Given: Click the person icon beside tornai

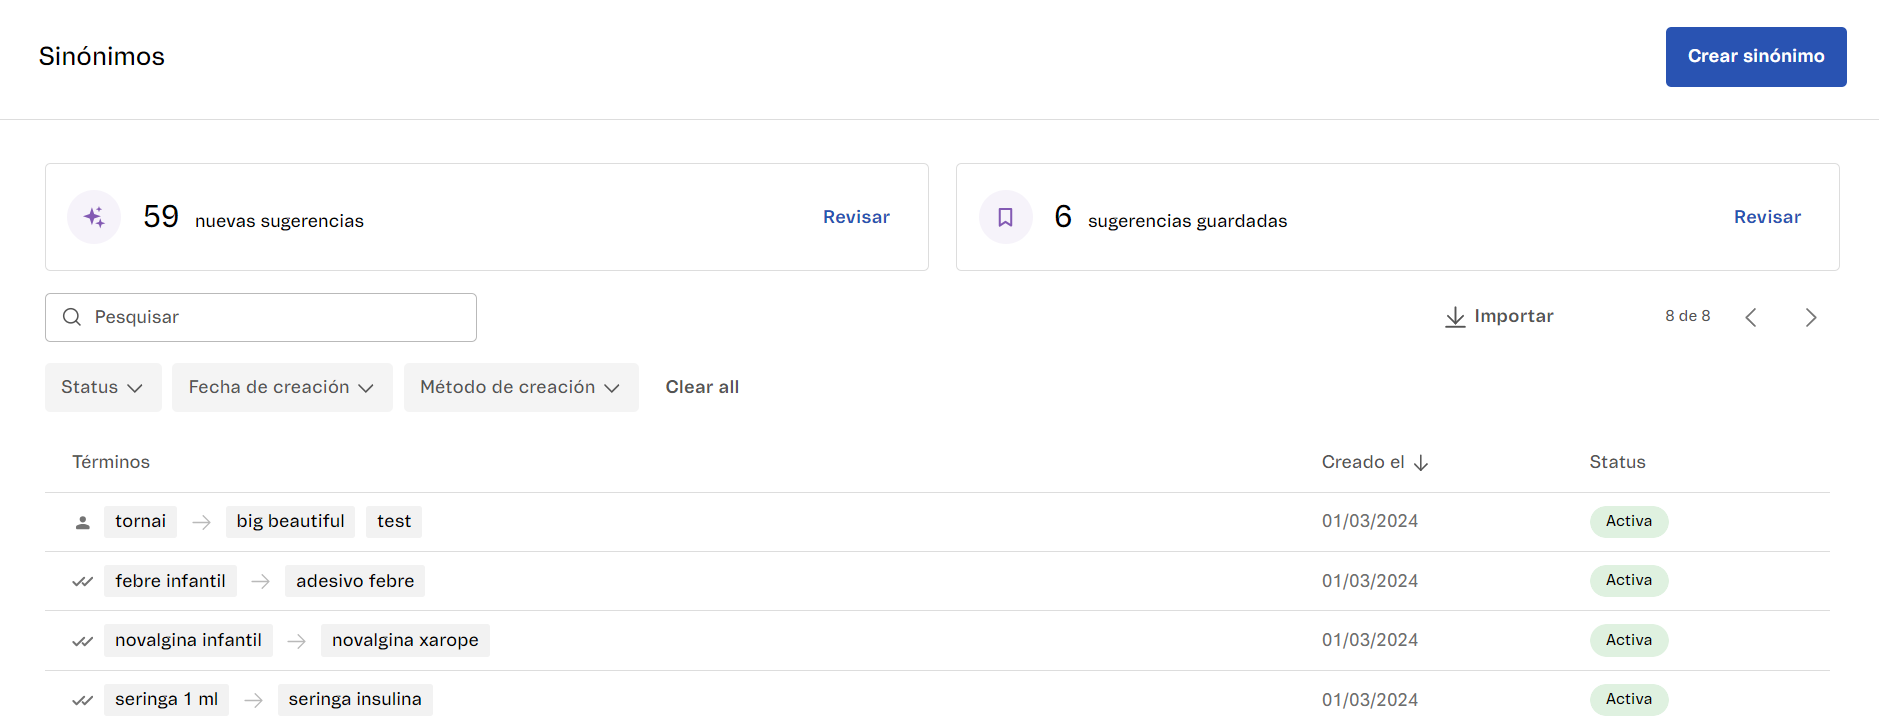Looking at the screenshot, I should [83, 522].
